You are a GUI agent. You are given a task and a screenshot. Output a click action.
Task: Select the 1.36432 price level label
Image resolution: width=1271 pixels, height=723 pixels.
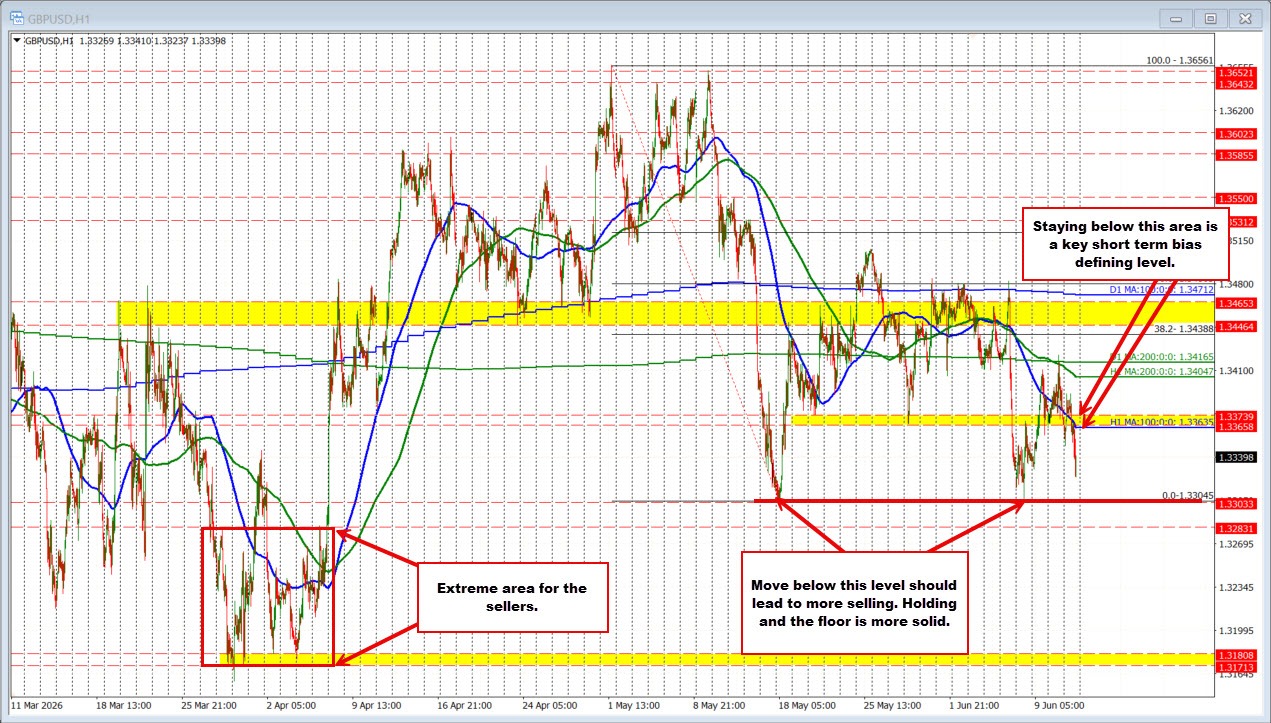coord(1236,85)
